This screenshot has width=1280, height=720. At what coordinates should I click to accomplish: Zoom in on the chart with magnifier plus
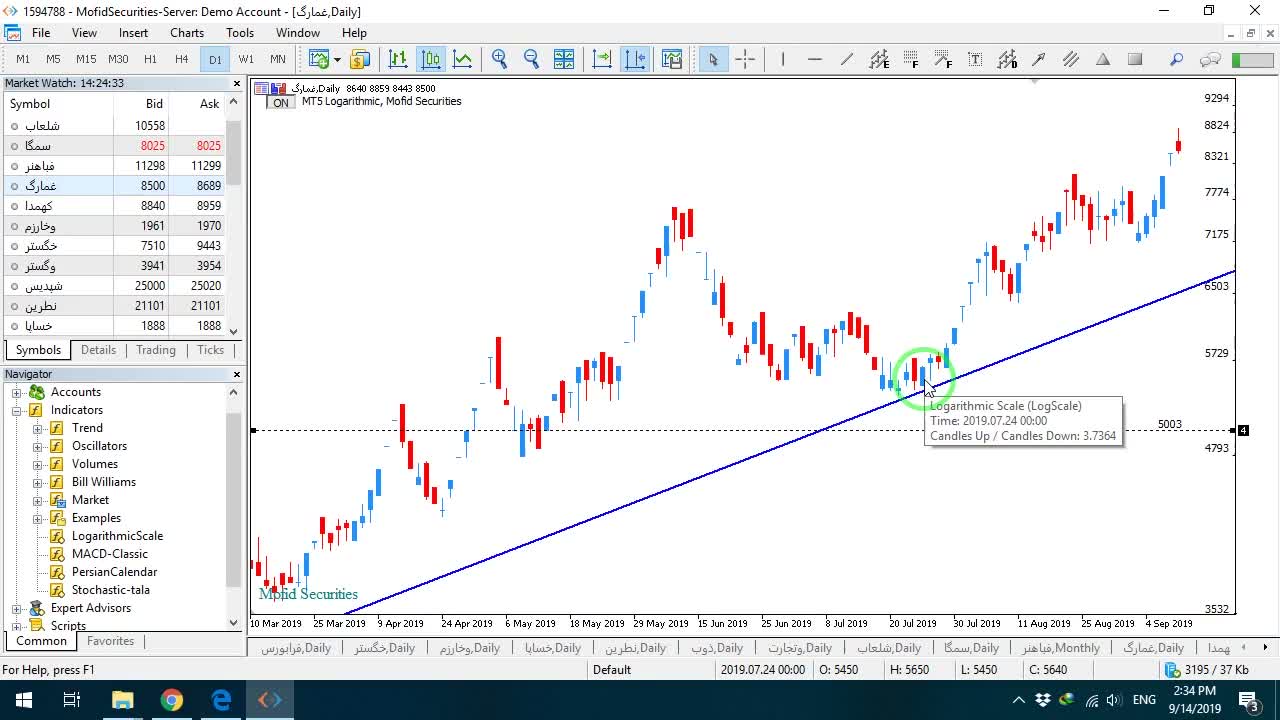[499, 59]
